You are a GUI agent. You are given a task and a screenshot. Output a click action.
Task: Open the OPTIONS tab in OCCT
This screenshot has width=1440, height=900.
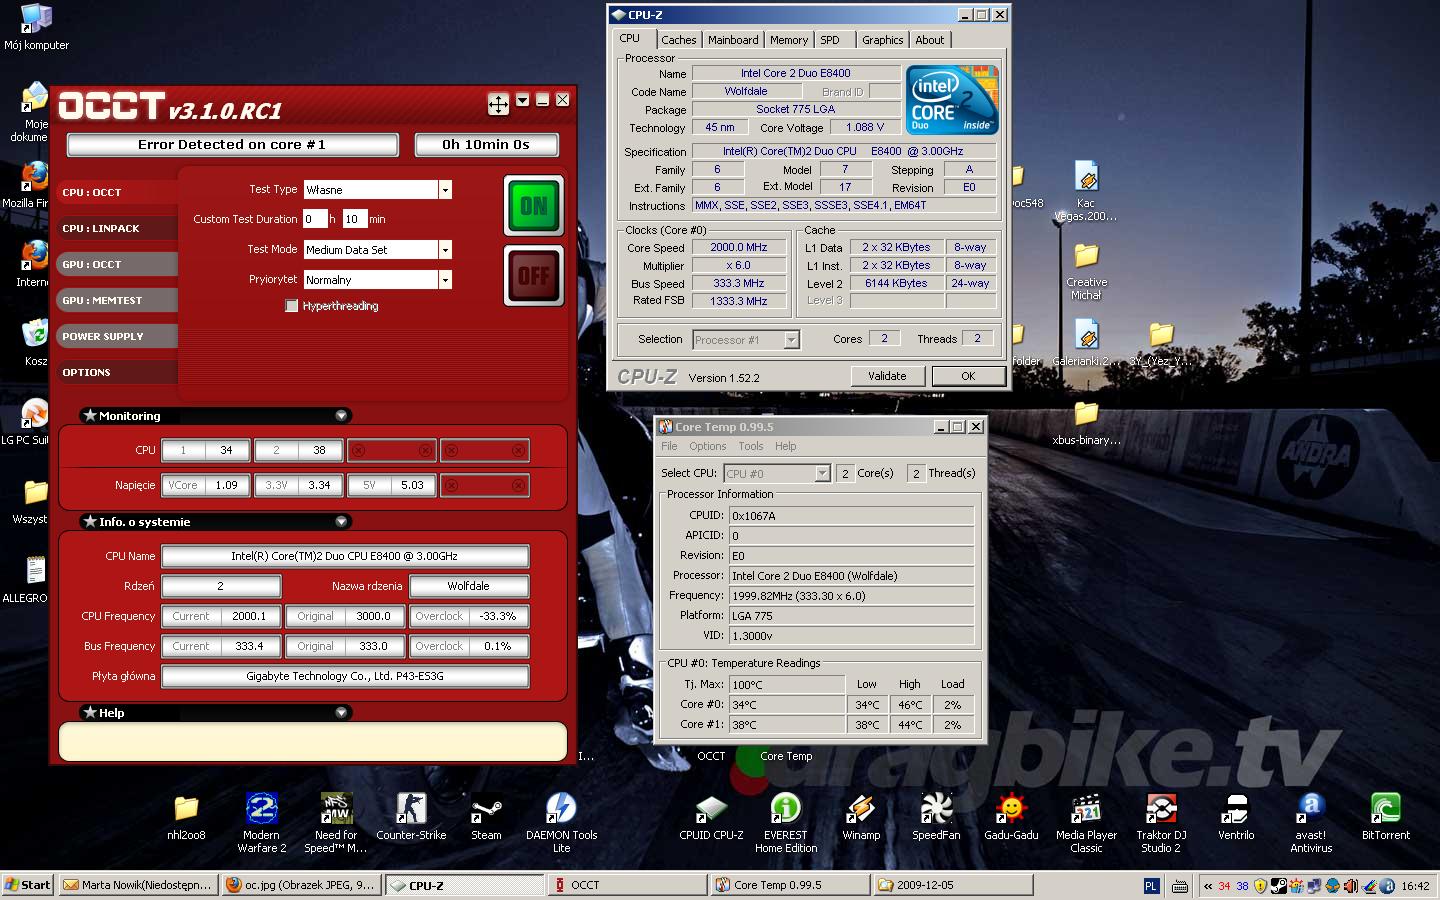(x=117, y=372)
